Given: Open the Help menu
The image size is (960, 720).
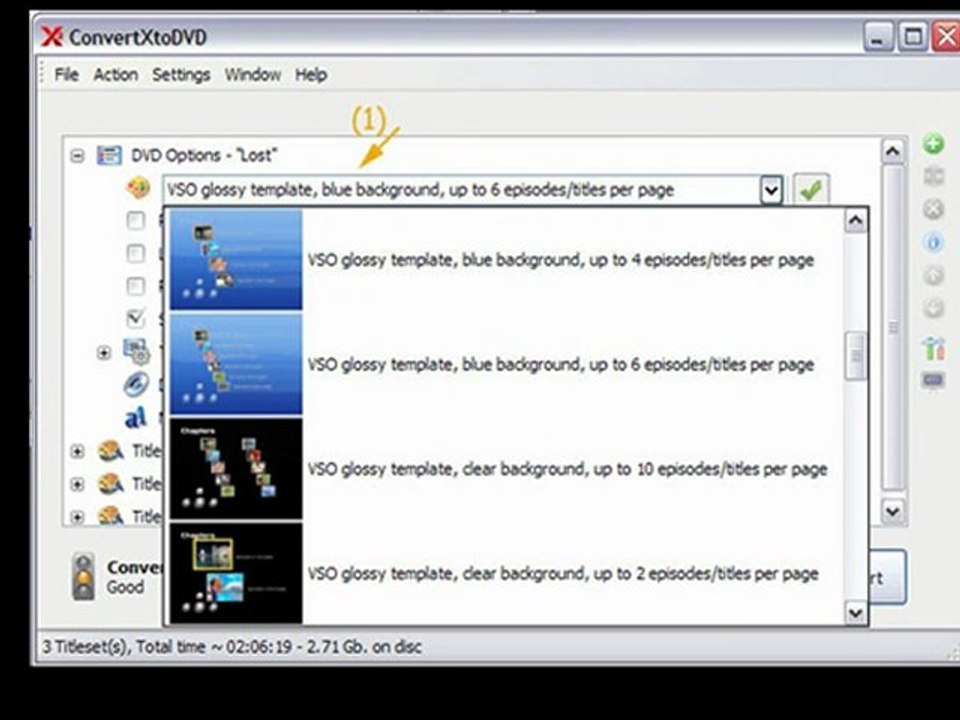Looking at the screenshot, I should pyautogui.click(x=311, y=75).
